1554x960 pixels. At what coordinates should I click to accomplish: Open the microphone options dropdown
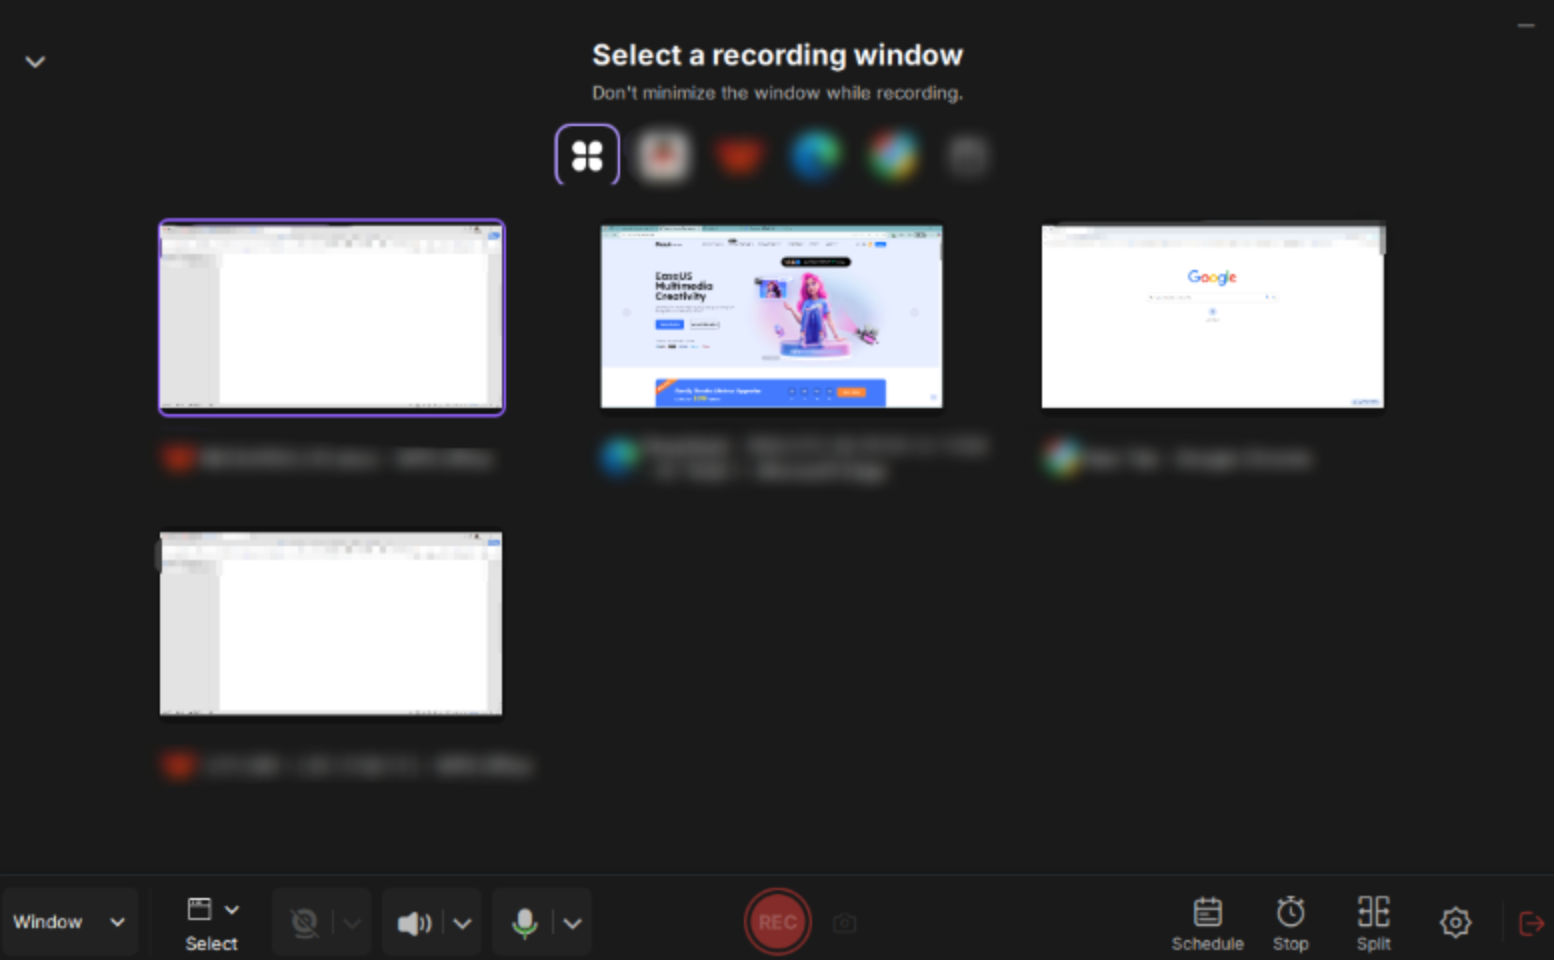pyautogui.click(x=571, y=921)
